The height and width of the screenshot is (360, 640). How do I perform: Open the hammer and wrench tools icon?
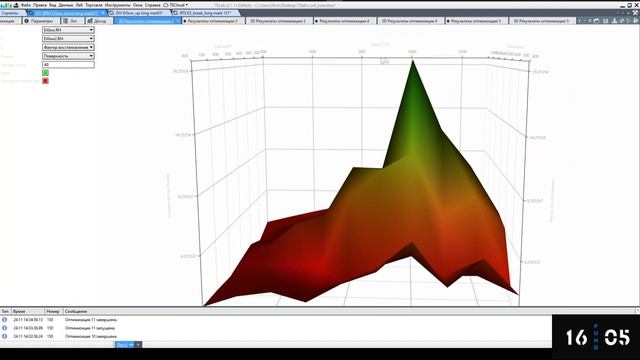[636, 13]
